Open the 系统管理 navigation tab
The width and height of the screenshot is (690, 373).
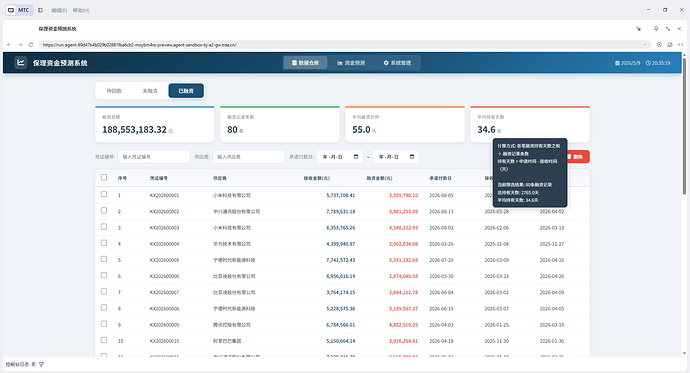(397, 63)
